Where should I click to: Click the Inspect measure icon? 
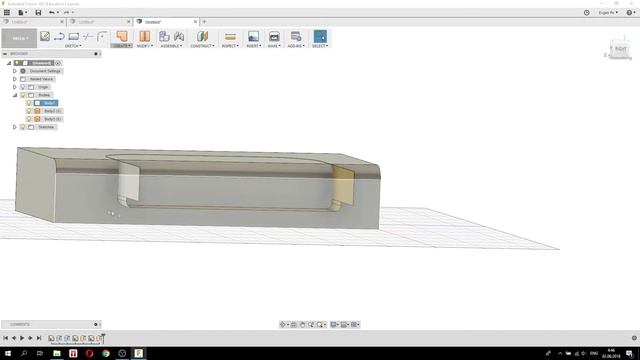pos(230,37)
